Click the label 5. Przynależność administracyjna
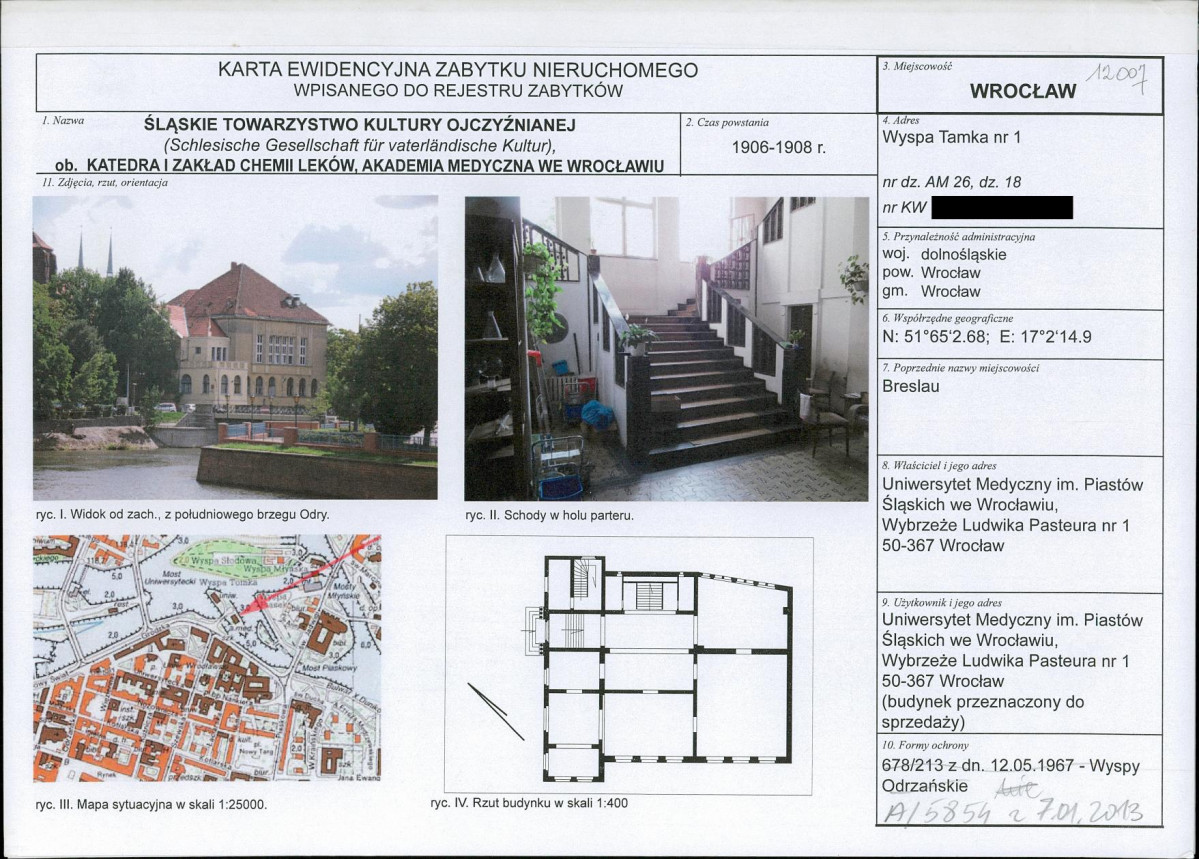The image size is (1199, 859). coord(958,236)
